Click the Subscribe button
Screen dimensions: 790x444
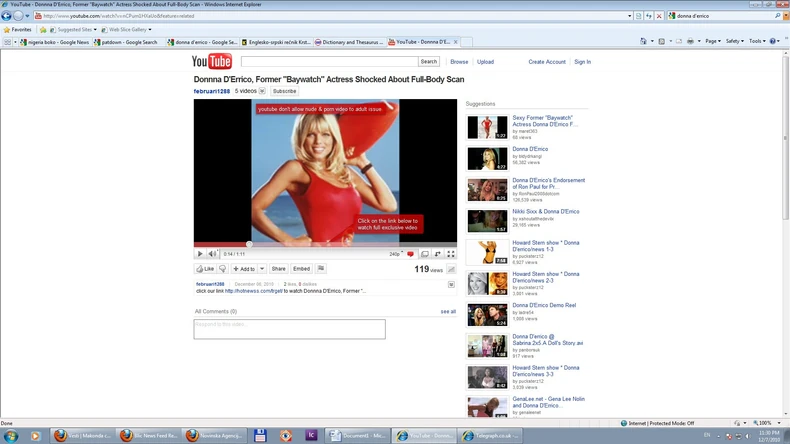(284, 91)
